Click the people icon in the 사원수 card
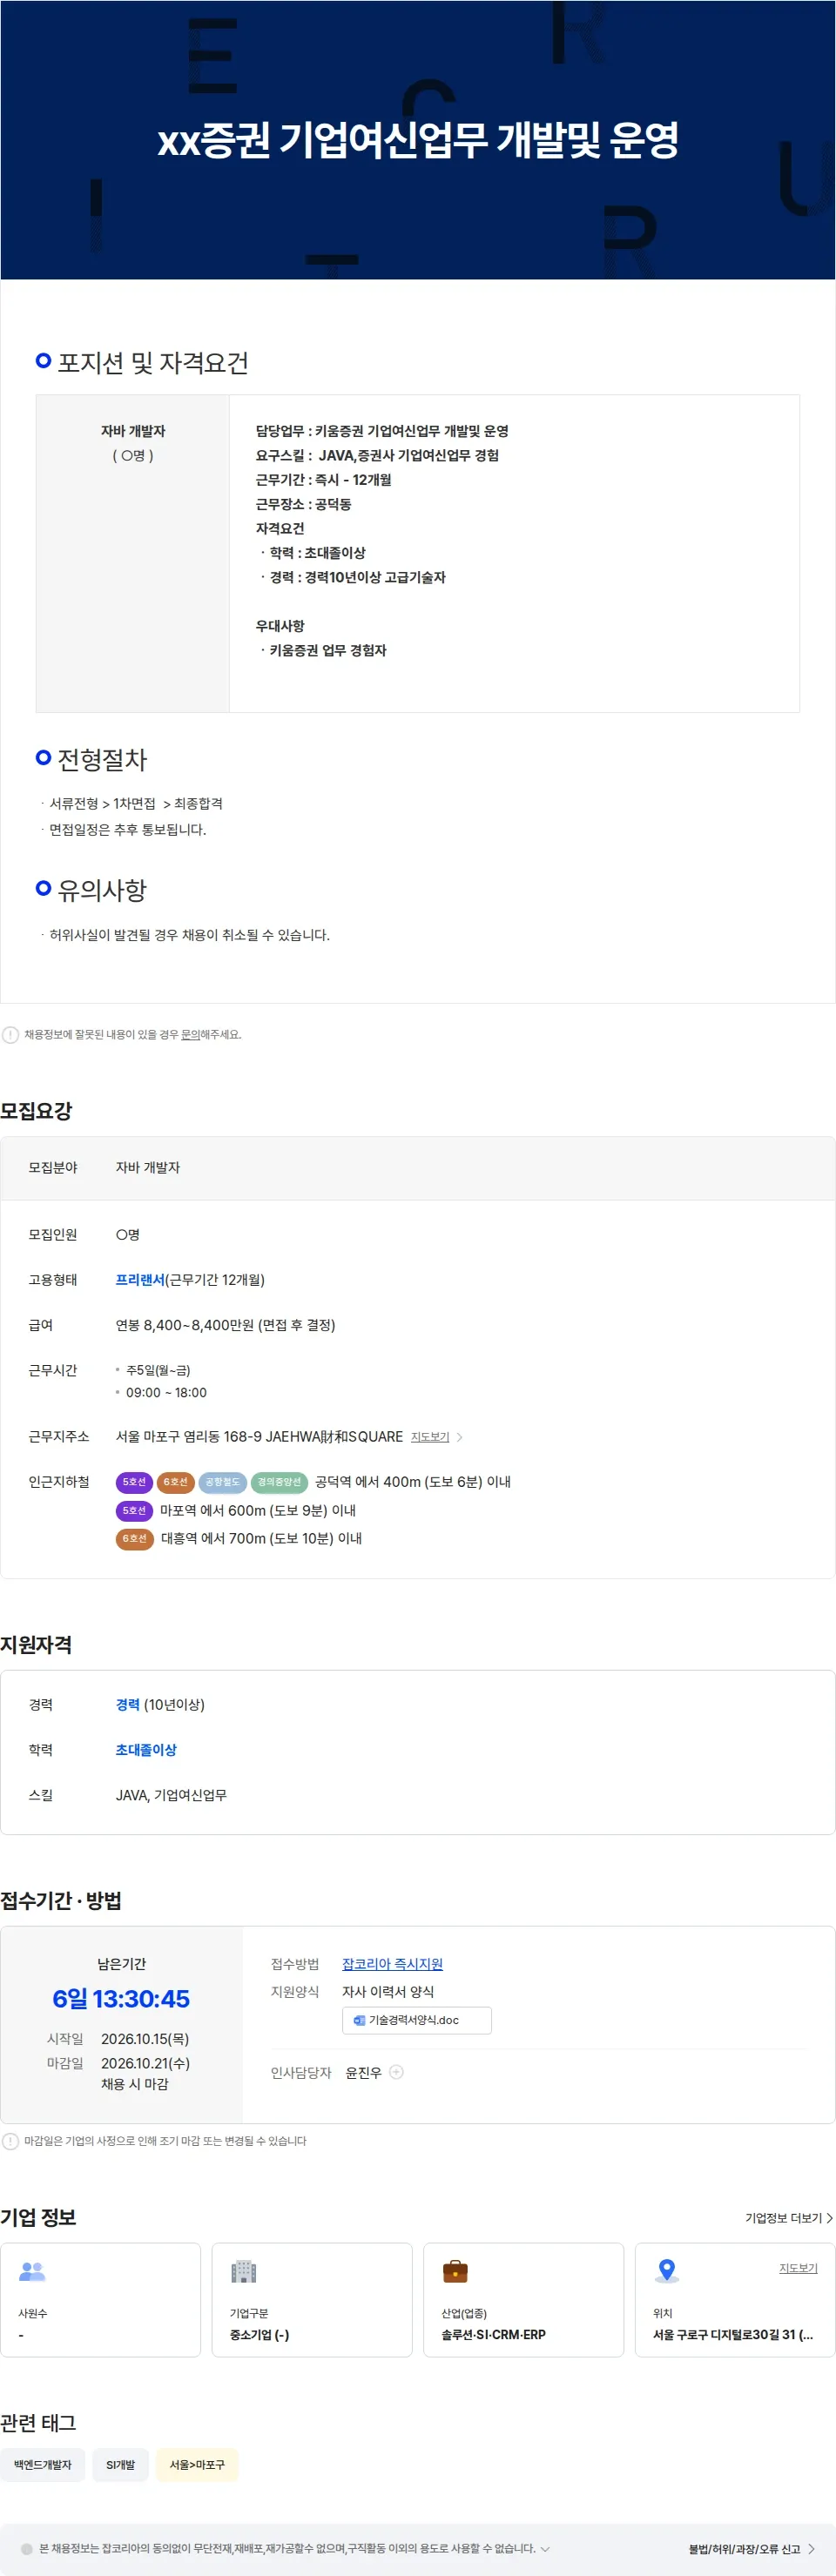836x2576 pixels. coord(33,2272)
